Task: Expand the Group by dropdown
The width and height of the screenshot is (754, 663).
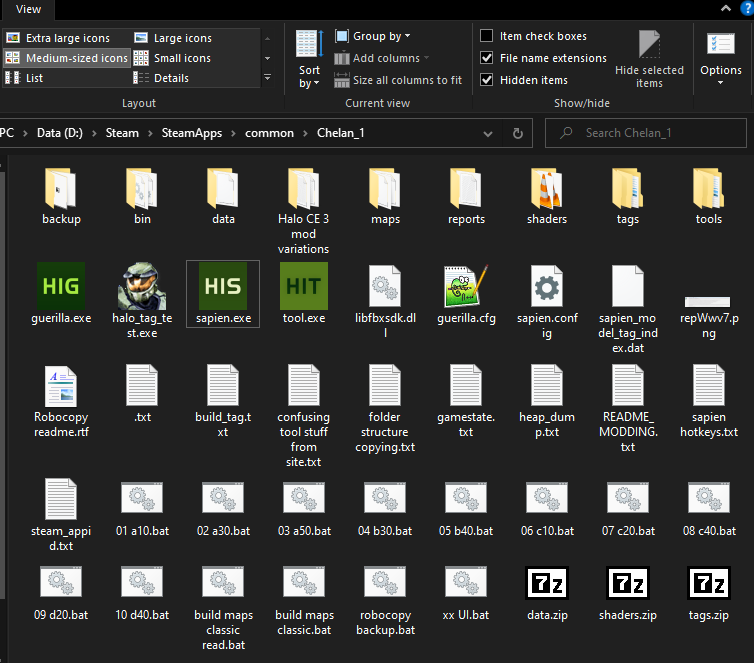Action: 379,36
